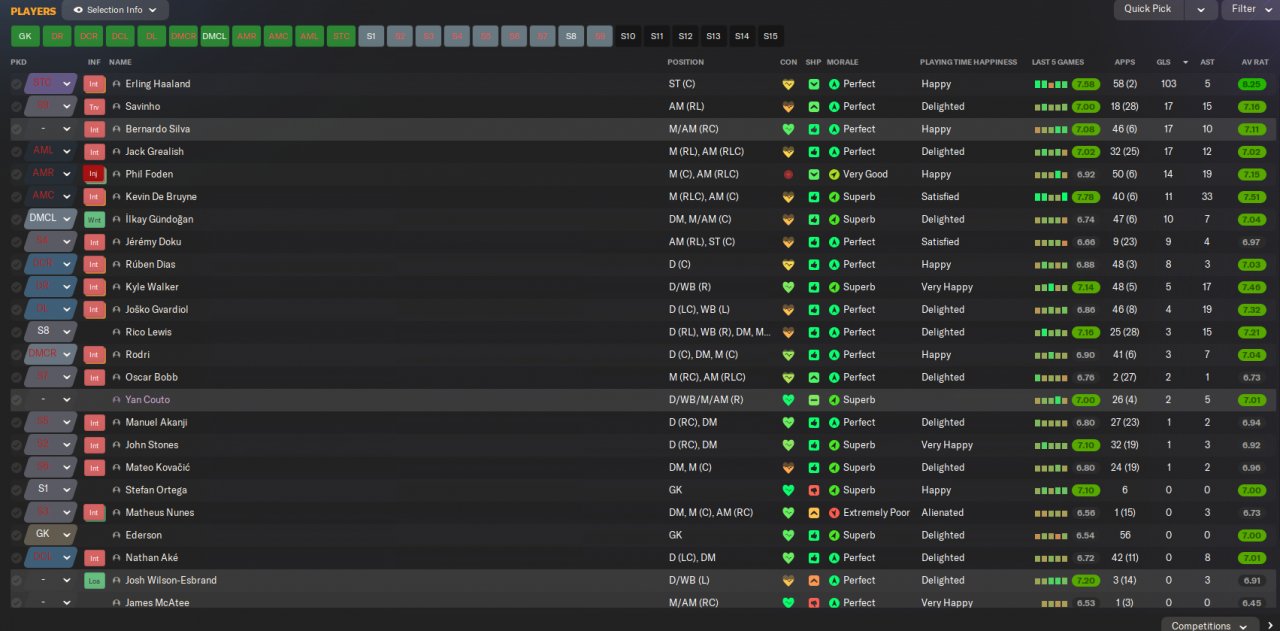Click the profile icon beside Yan Couto
Viewport: 1280px width, 631px height.
pyautogui.click(x=116, y=400)
